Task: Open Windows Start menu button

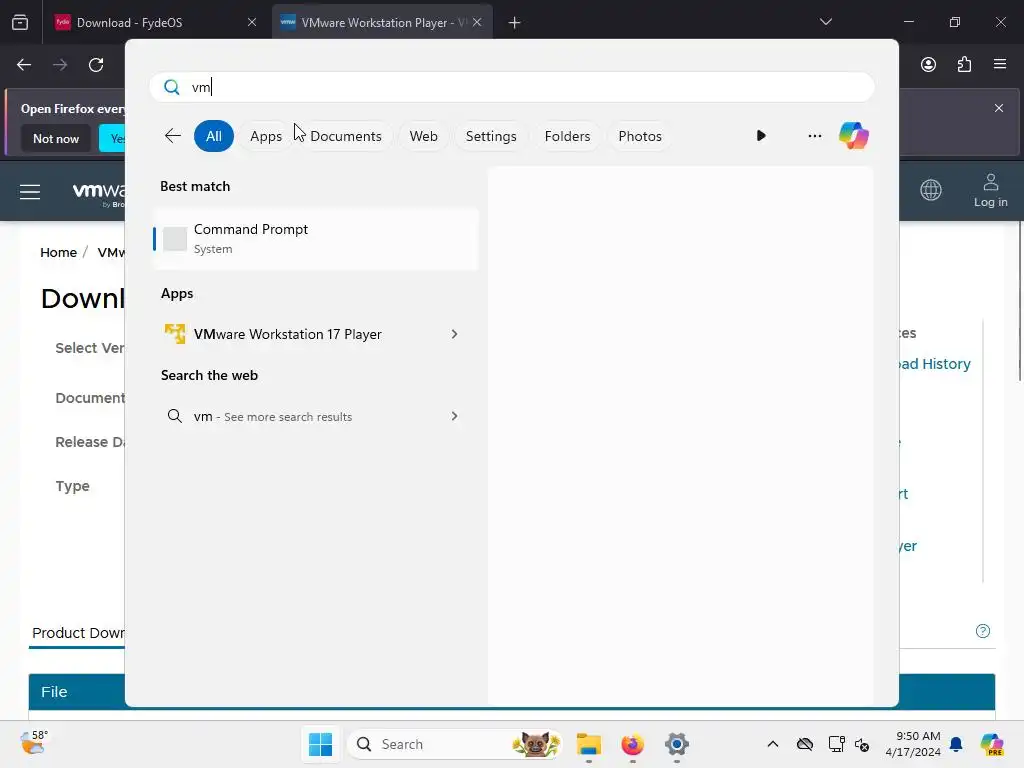Action: [x=321, y=744]
